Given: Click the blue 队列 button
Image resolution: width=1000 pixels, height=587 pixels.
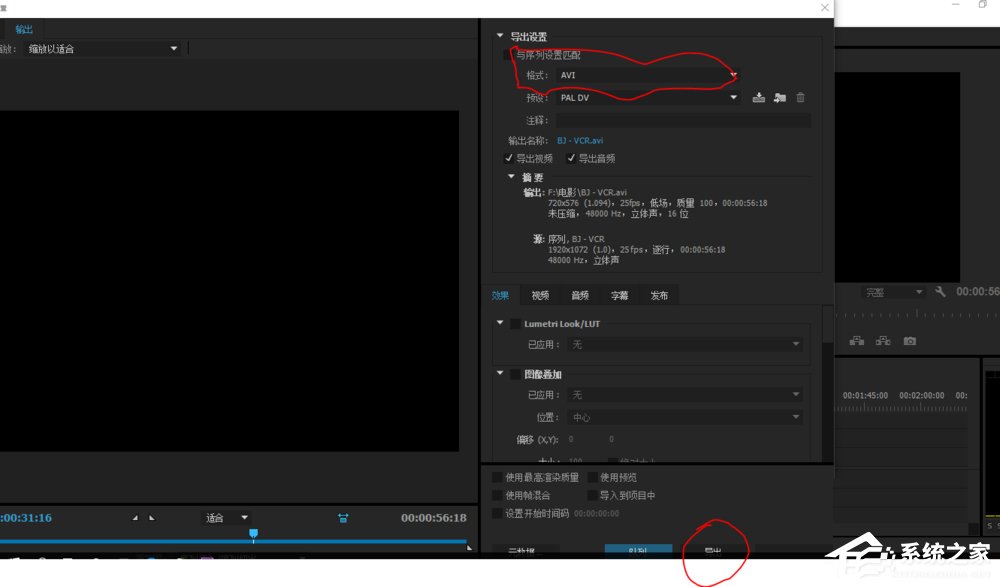Looking at the screenshot, I should 637,549.
